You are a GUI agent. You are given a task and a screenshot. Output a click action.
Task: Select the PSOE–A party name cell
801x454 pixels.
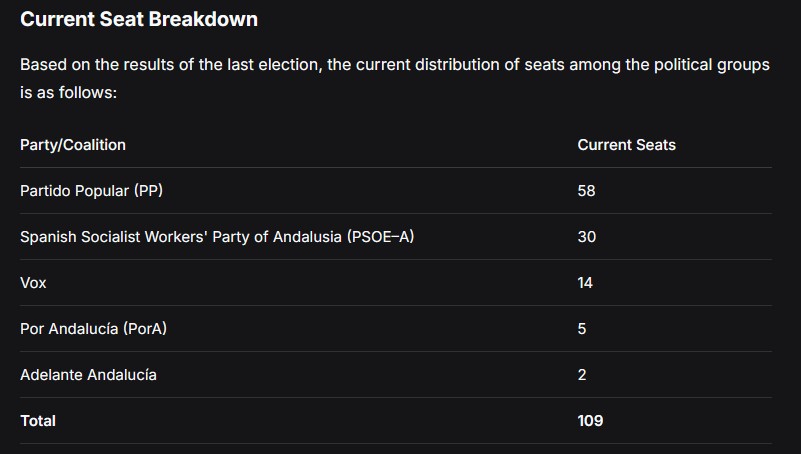coord(217,237)
